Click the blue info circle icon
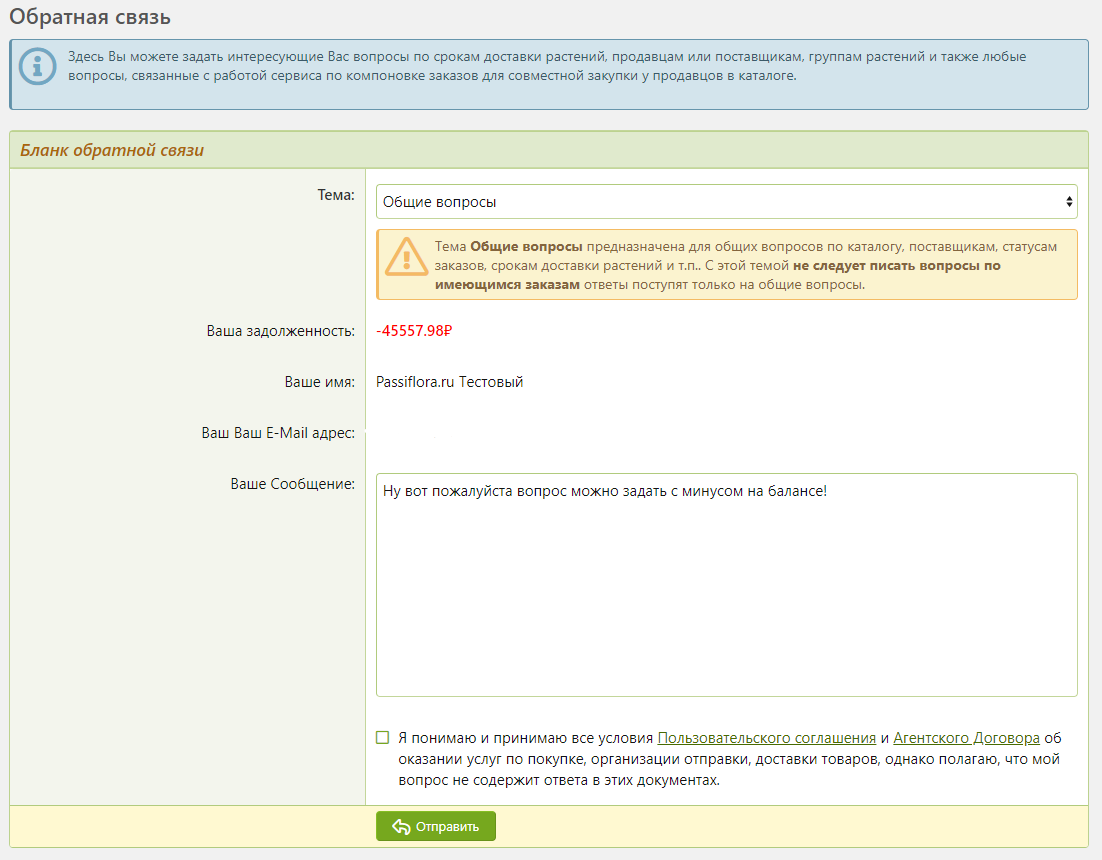 click(39, 67)
